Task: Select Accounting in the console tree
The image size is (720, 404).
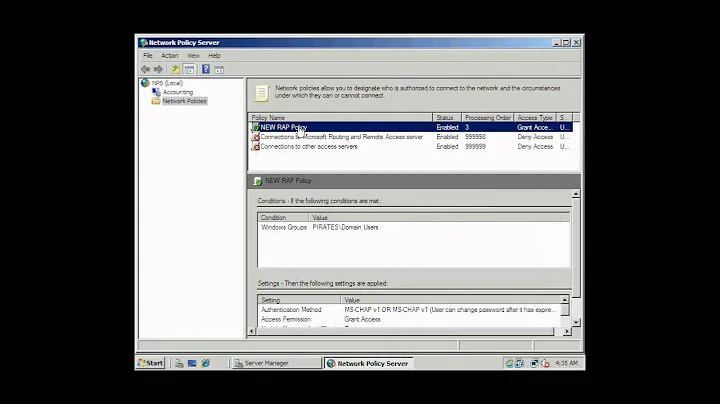Action: [x=178, y=92]
